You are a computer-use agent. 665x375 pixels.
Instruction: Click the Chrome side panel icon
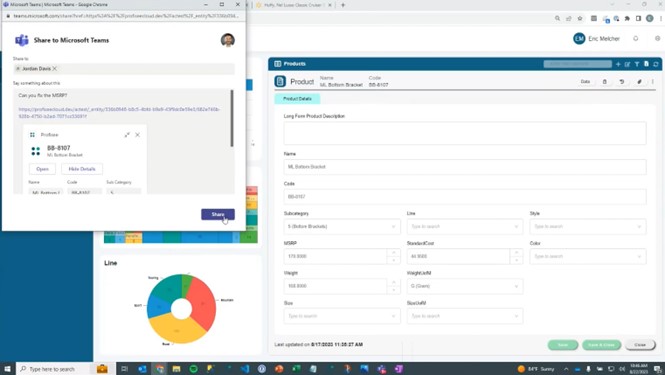click(x=638, y=18)
